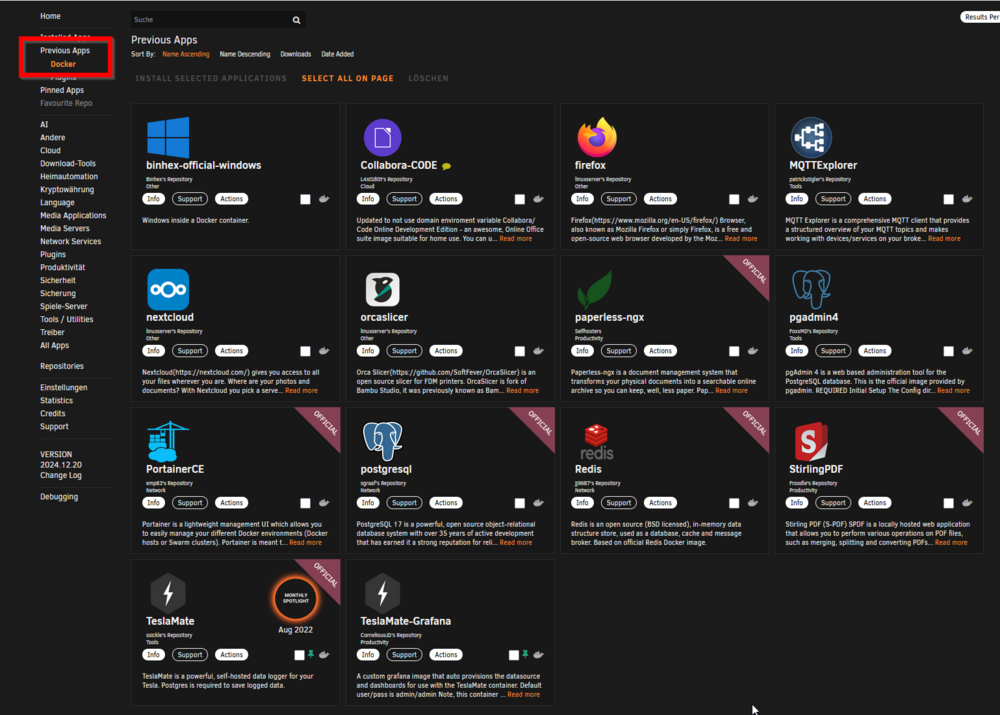This screenshot has width=1000, height=715.
Task: Click the green pinned marker on TeslaMate
Action: click(x=311, y=654)
